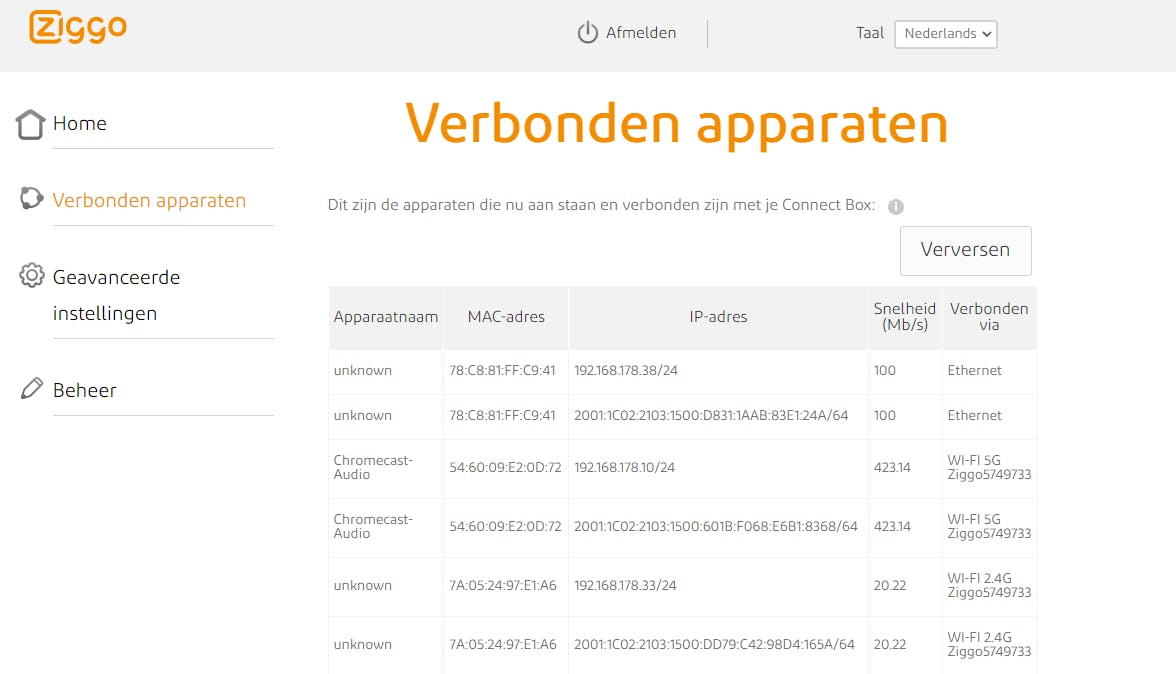
Task: Click the Taal label
Action: 869,33
